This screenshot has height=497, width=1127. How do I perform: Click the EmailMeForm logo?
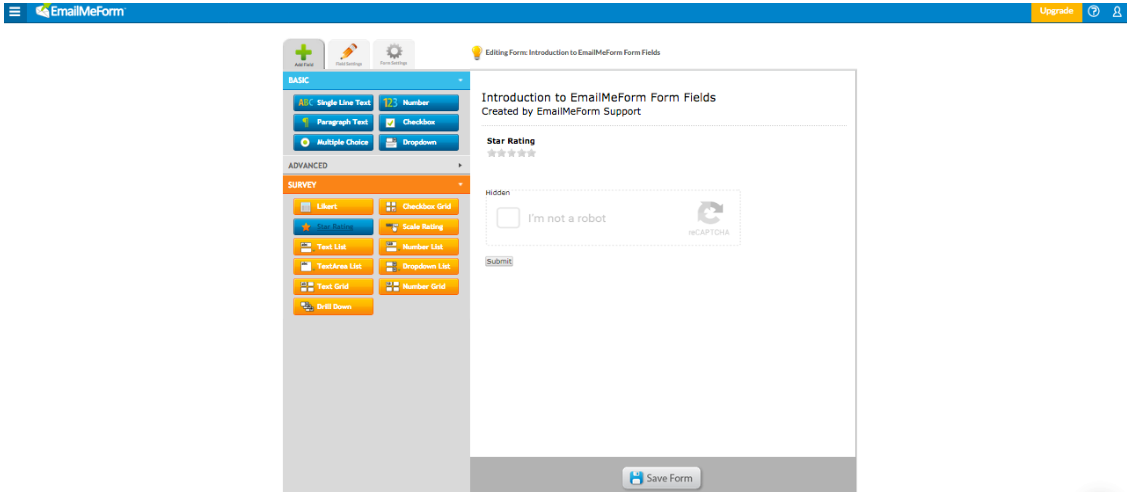pyautogui.click(x=80, y=12)
